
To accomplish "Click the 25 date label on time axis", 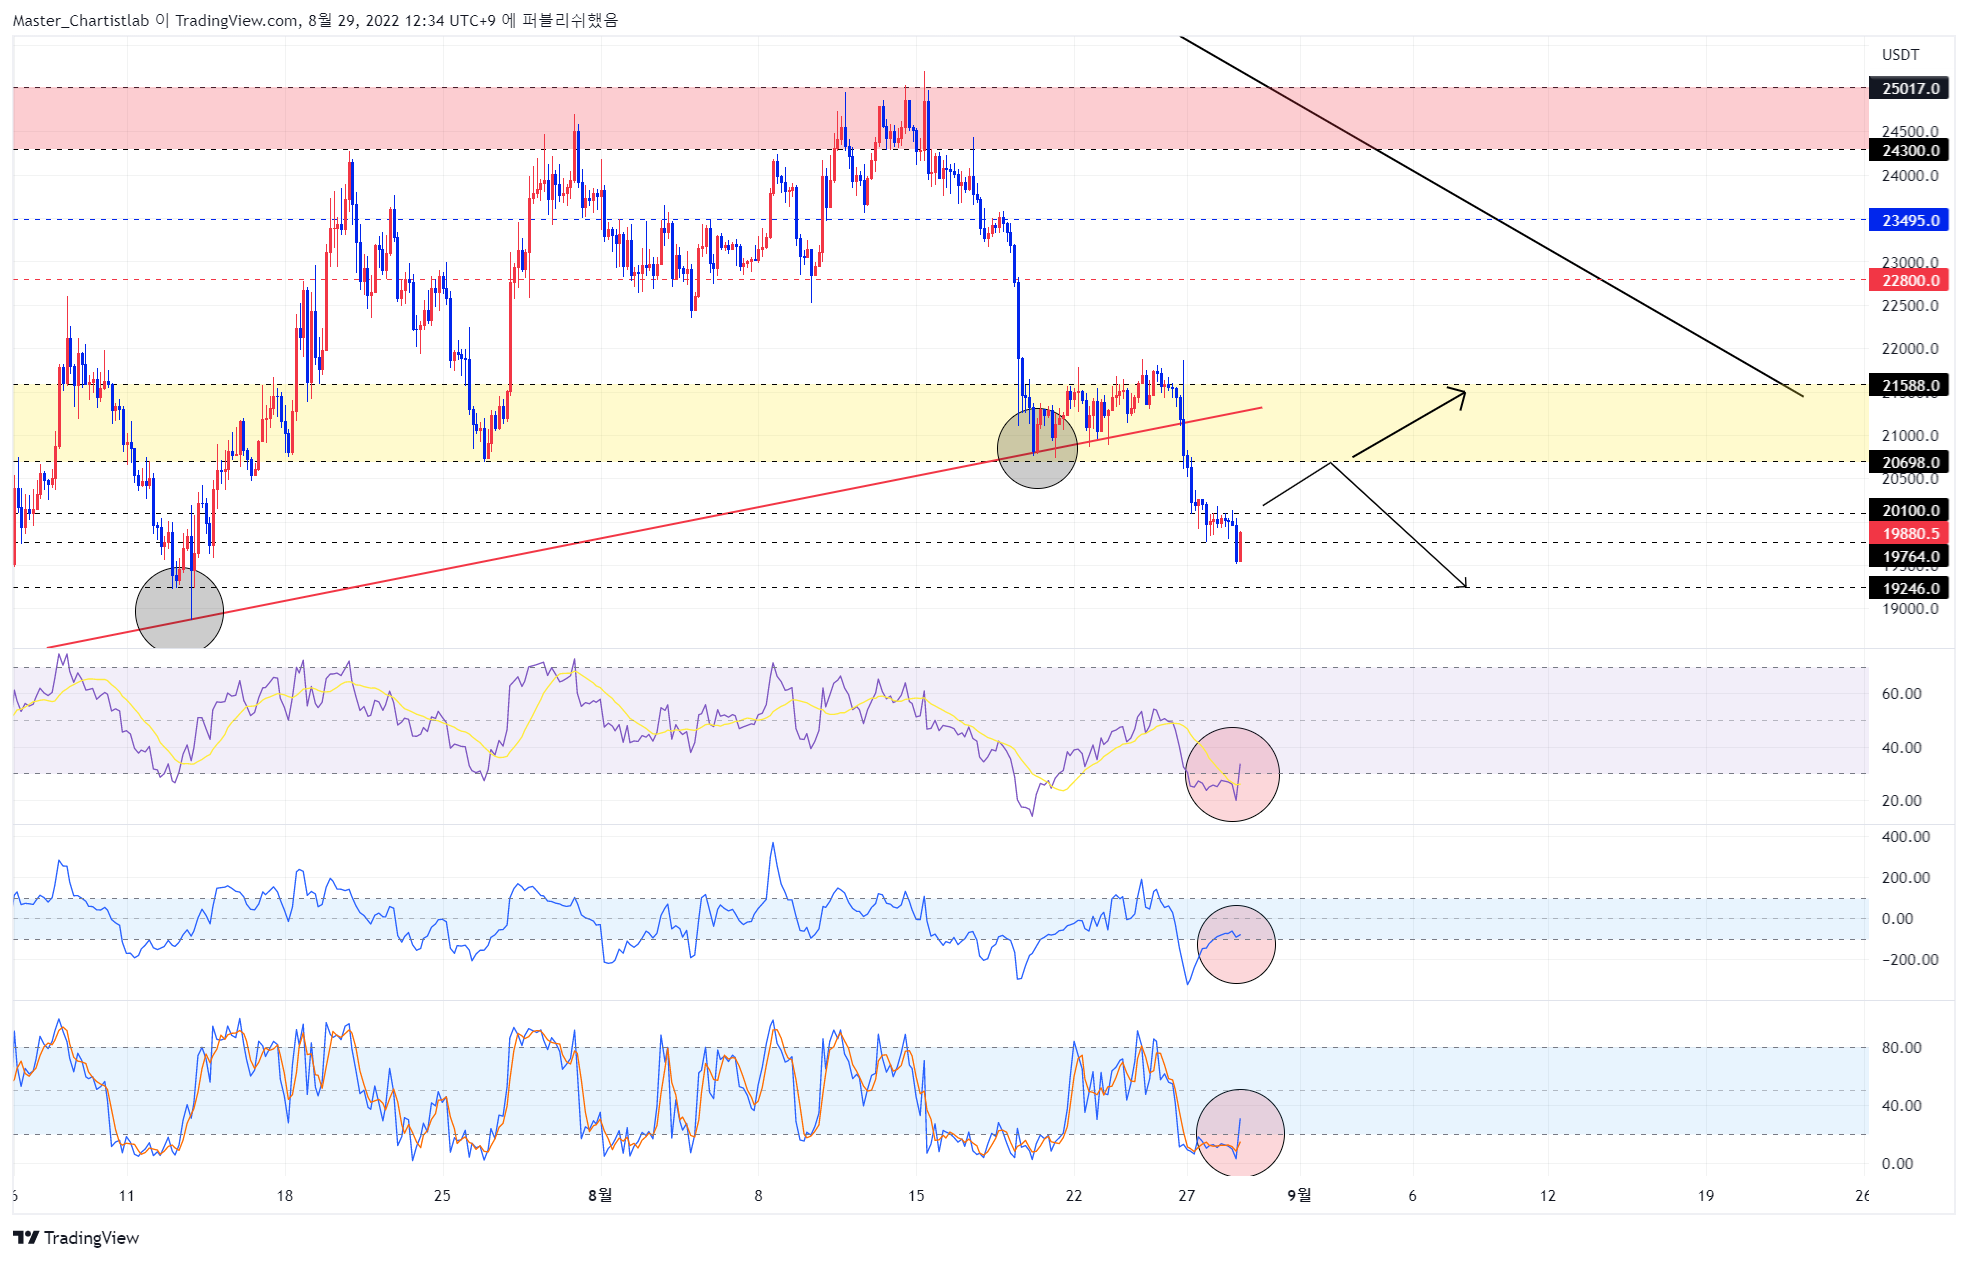I will click(442, 1195).
